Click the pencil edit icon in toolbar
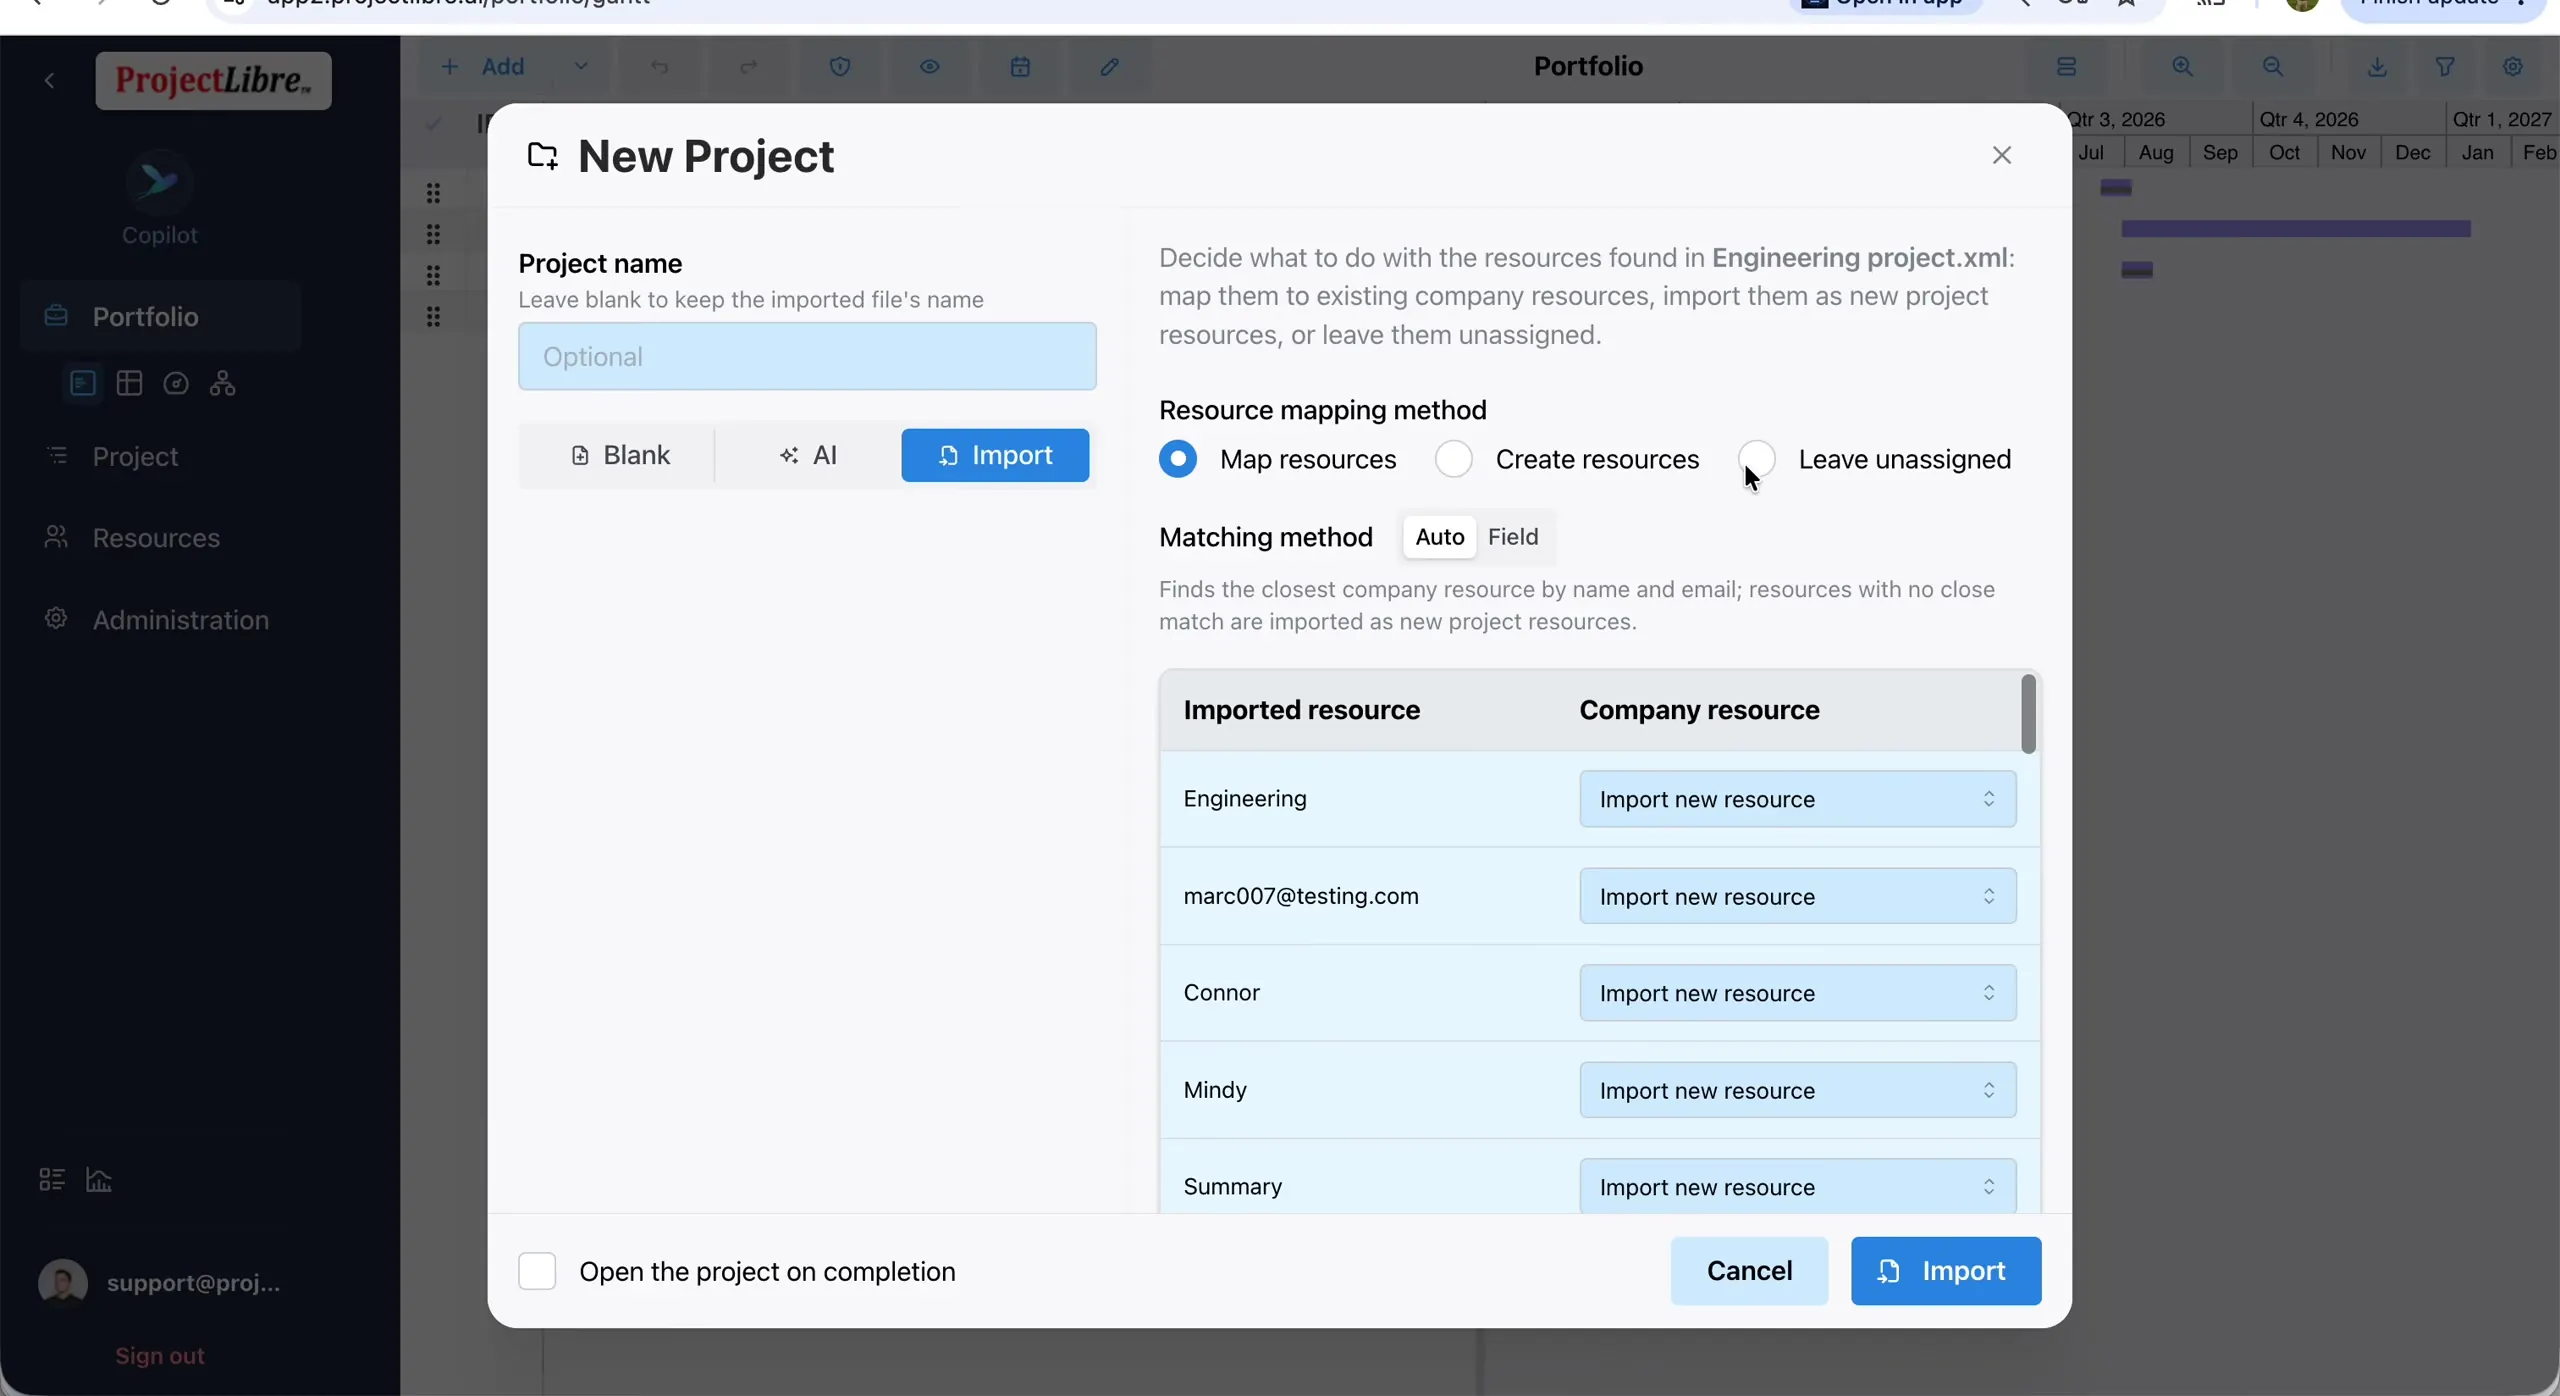 coord(1109,67)
